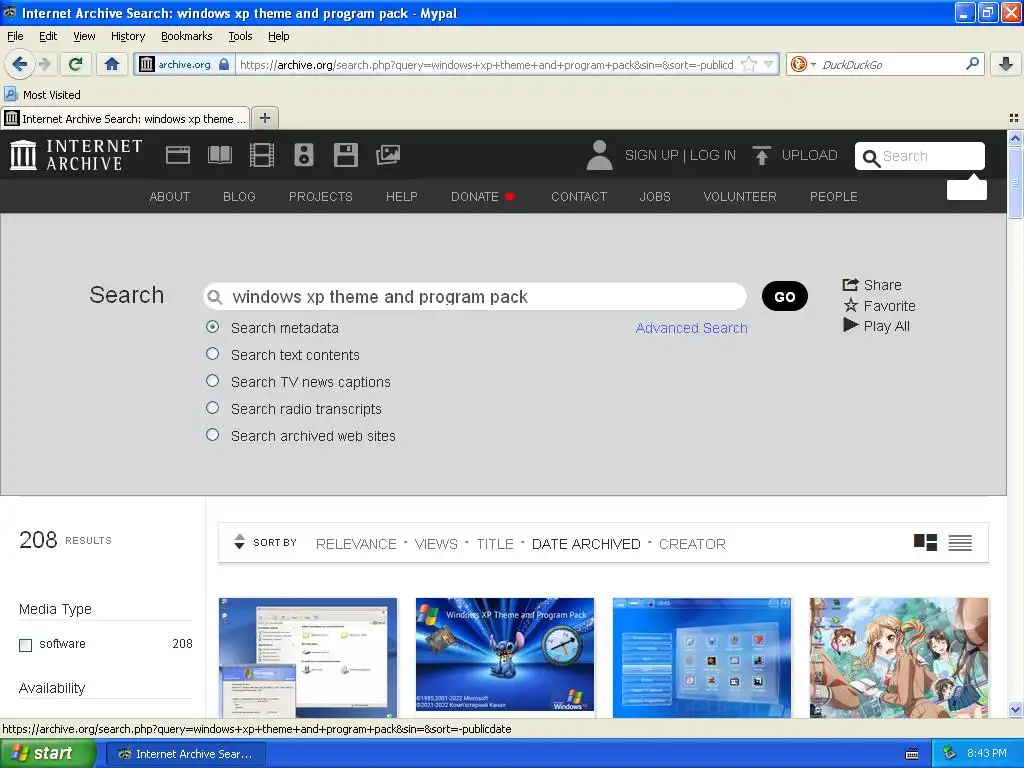Viewport: 1024px width, 768px height.
Task: Open the Tools menu
Action: 240,36
